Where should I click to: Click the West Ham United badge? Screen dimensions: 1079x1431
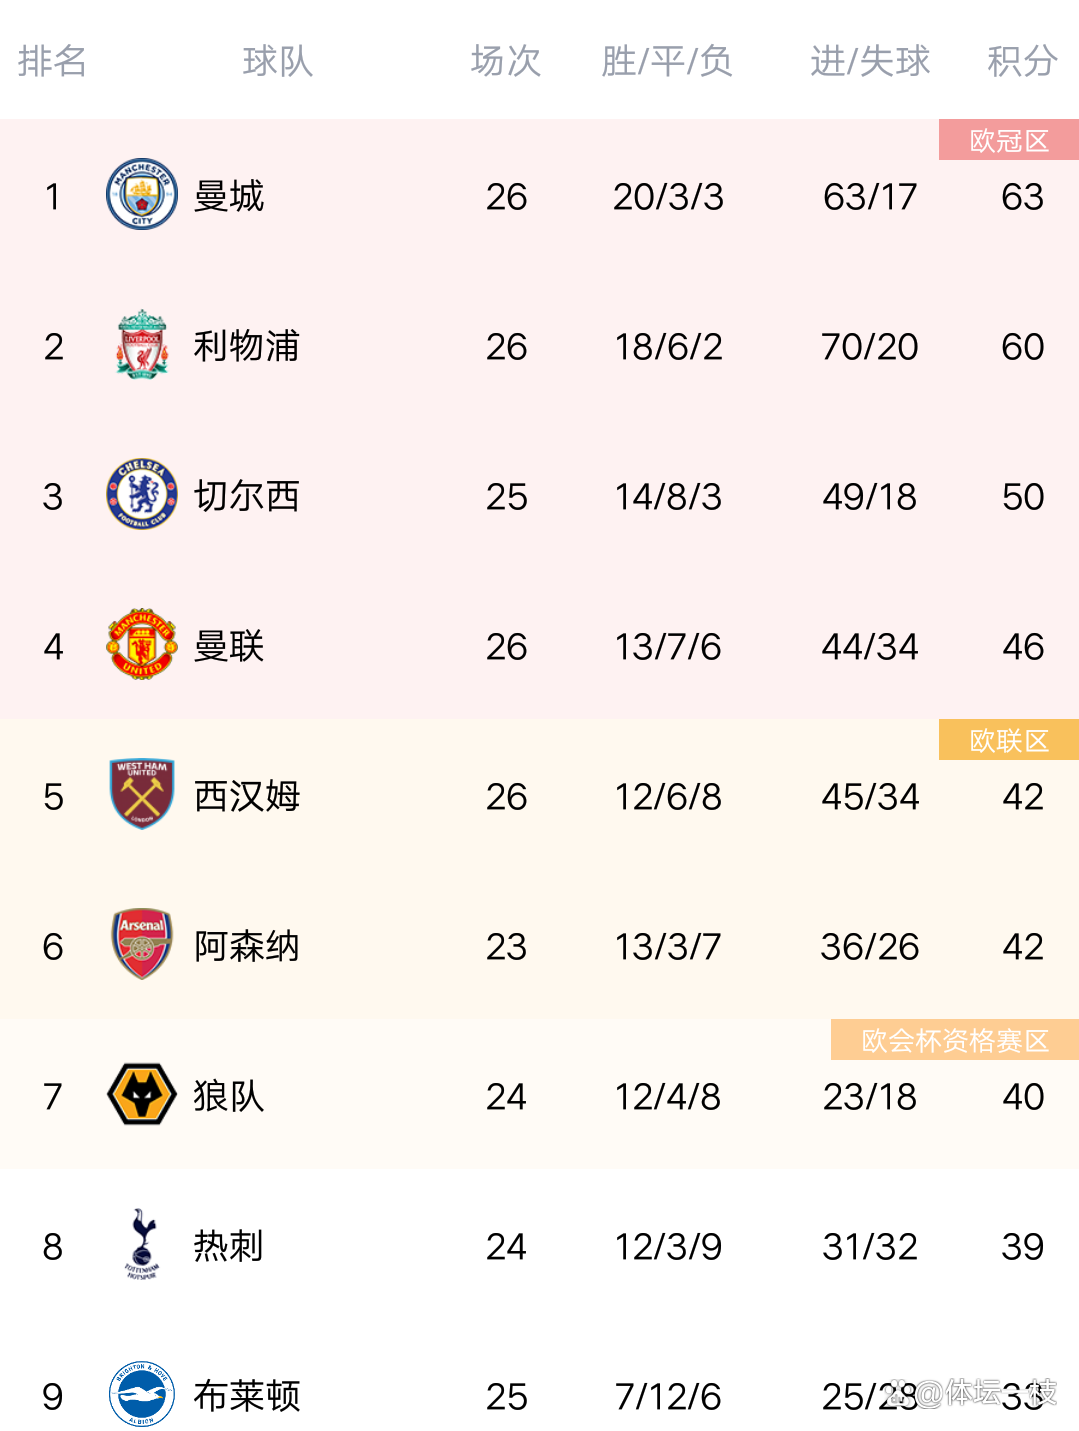point(142,795)
